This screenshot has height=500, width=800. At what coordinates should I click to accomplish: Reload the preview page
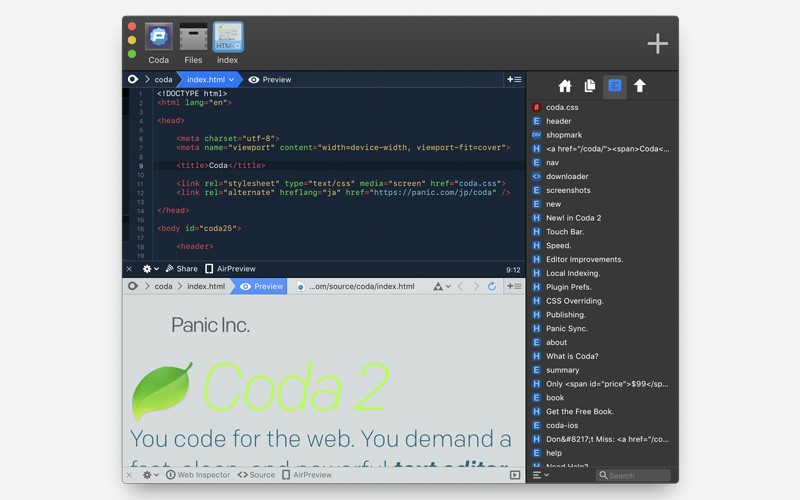[x=492, y=286]
